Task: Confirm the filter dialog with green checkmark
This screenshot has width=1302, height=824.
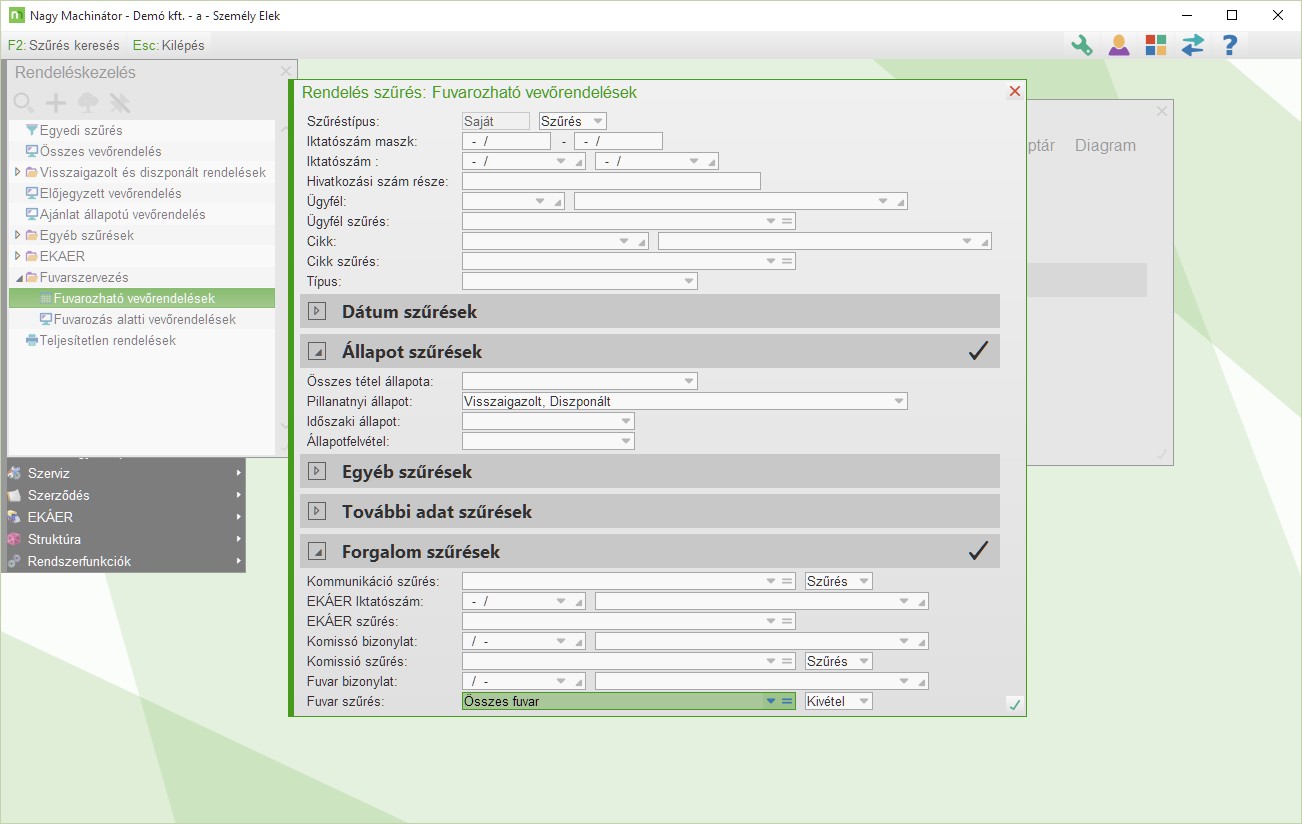Action: pyautogui.click(x=1015, y=705)
